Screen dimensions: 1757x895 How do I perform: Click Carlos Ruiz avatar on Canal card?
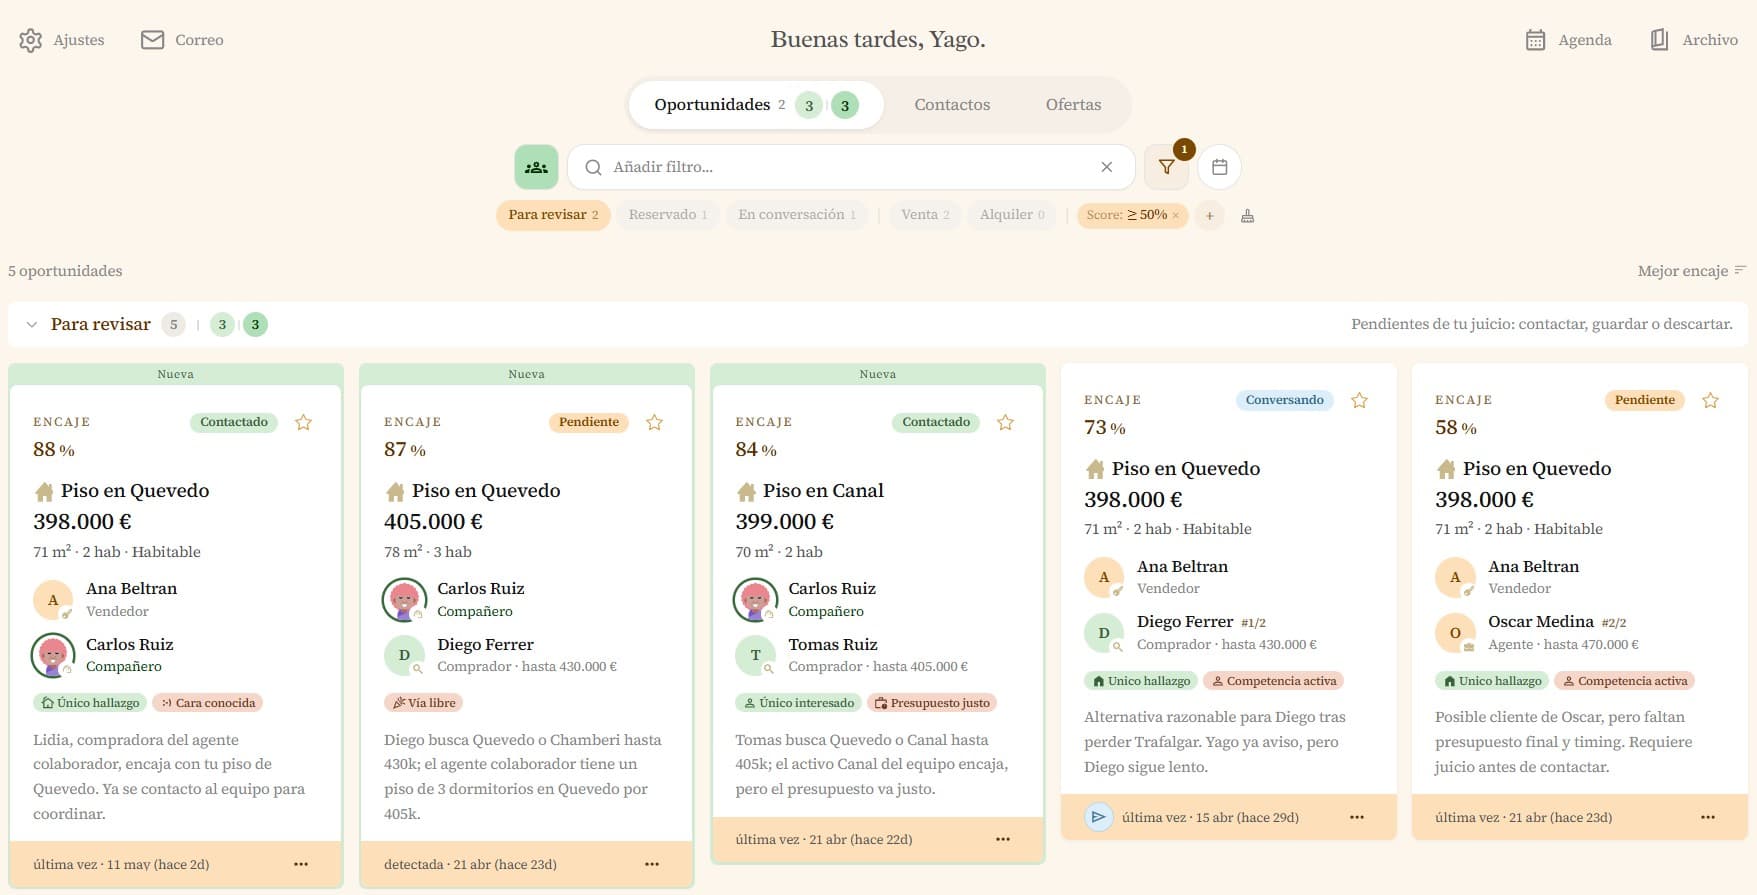point(755,599)
